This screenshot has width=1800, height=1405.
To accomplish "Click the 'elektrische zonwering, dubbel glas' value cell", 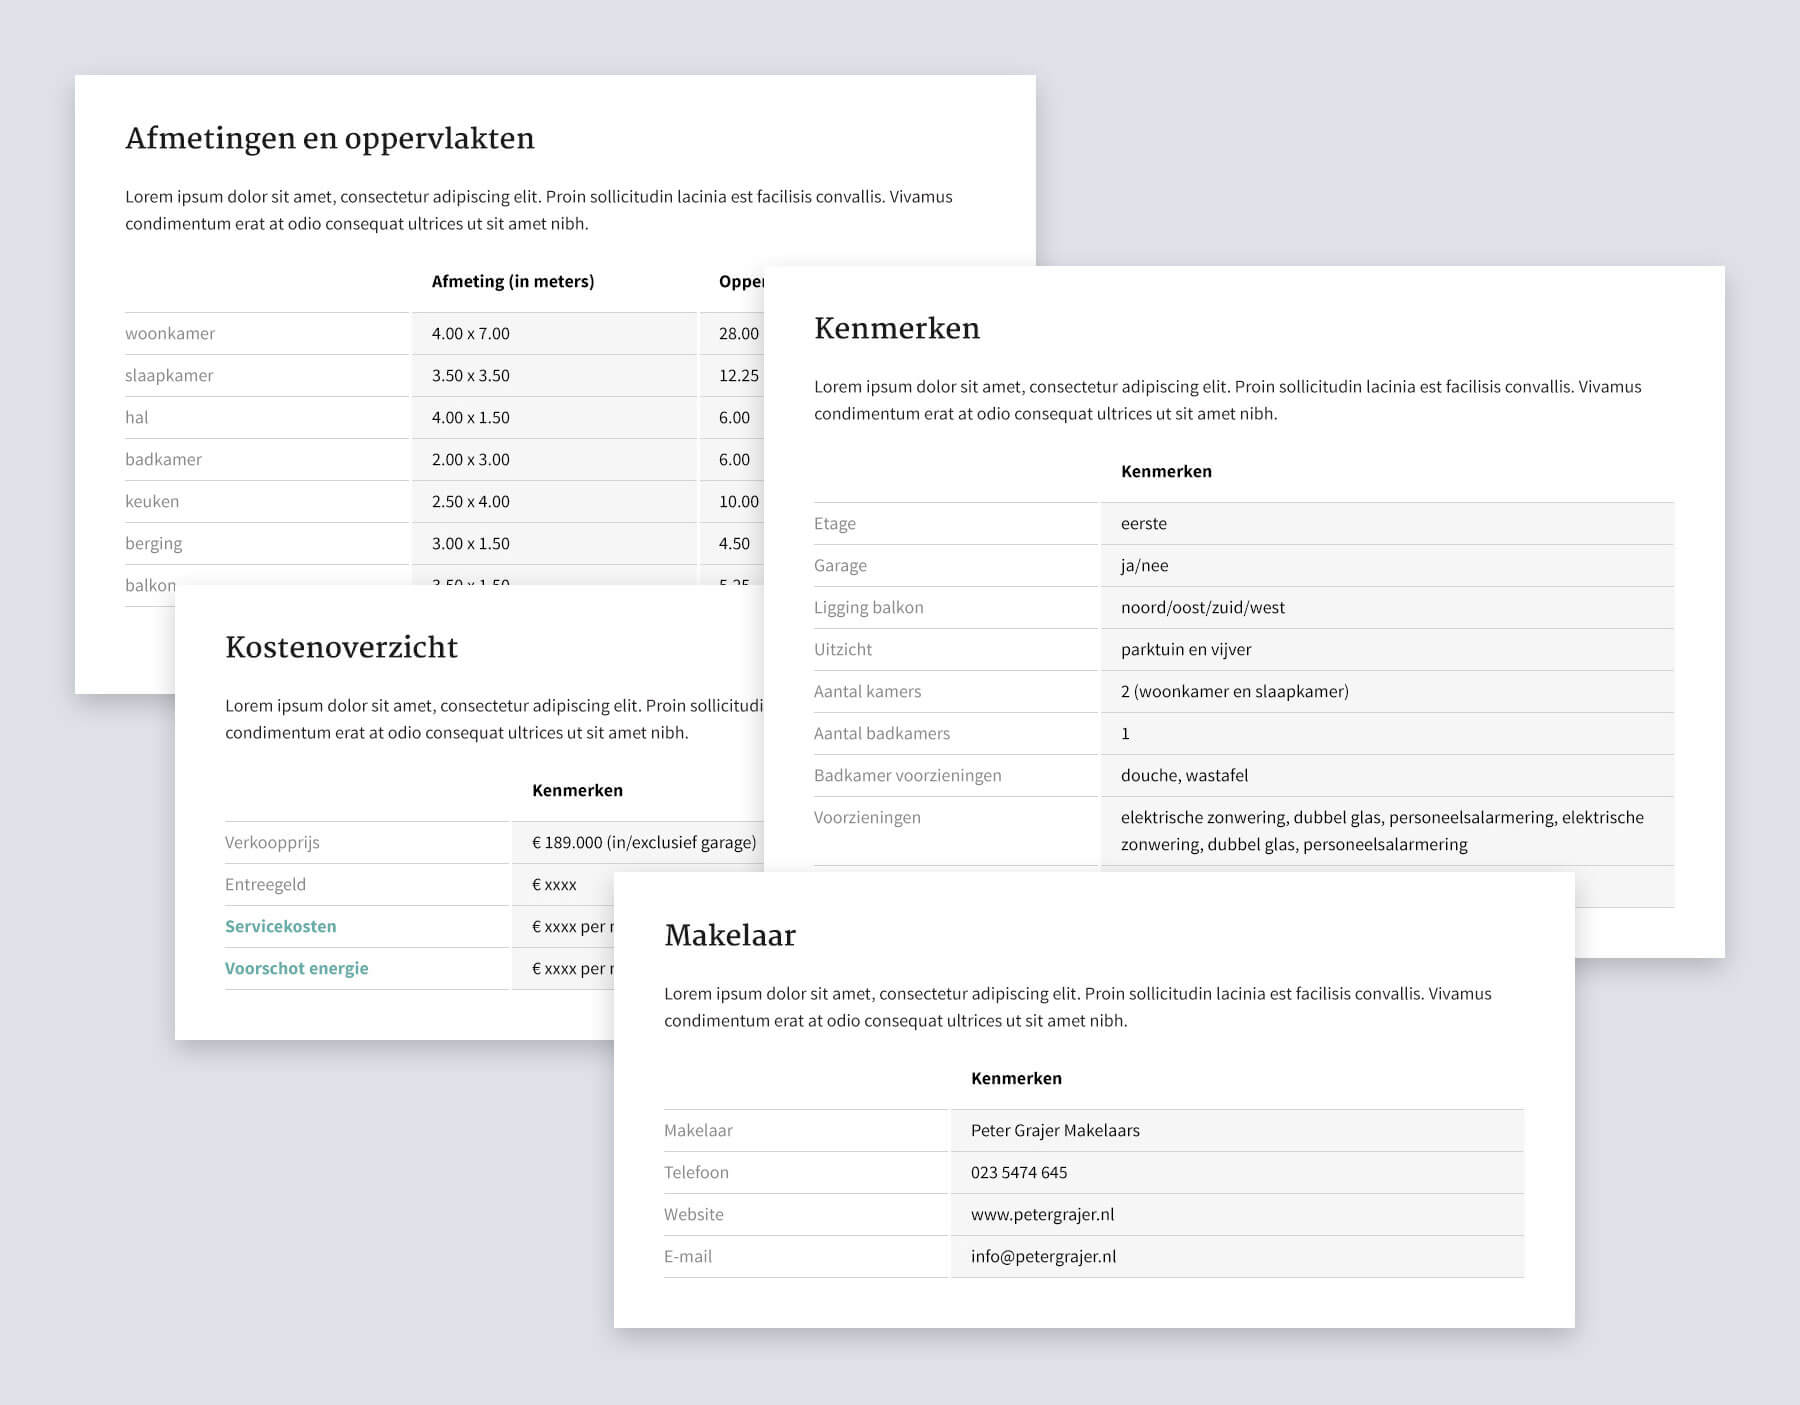I will point(1387,831).
